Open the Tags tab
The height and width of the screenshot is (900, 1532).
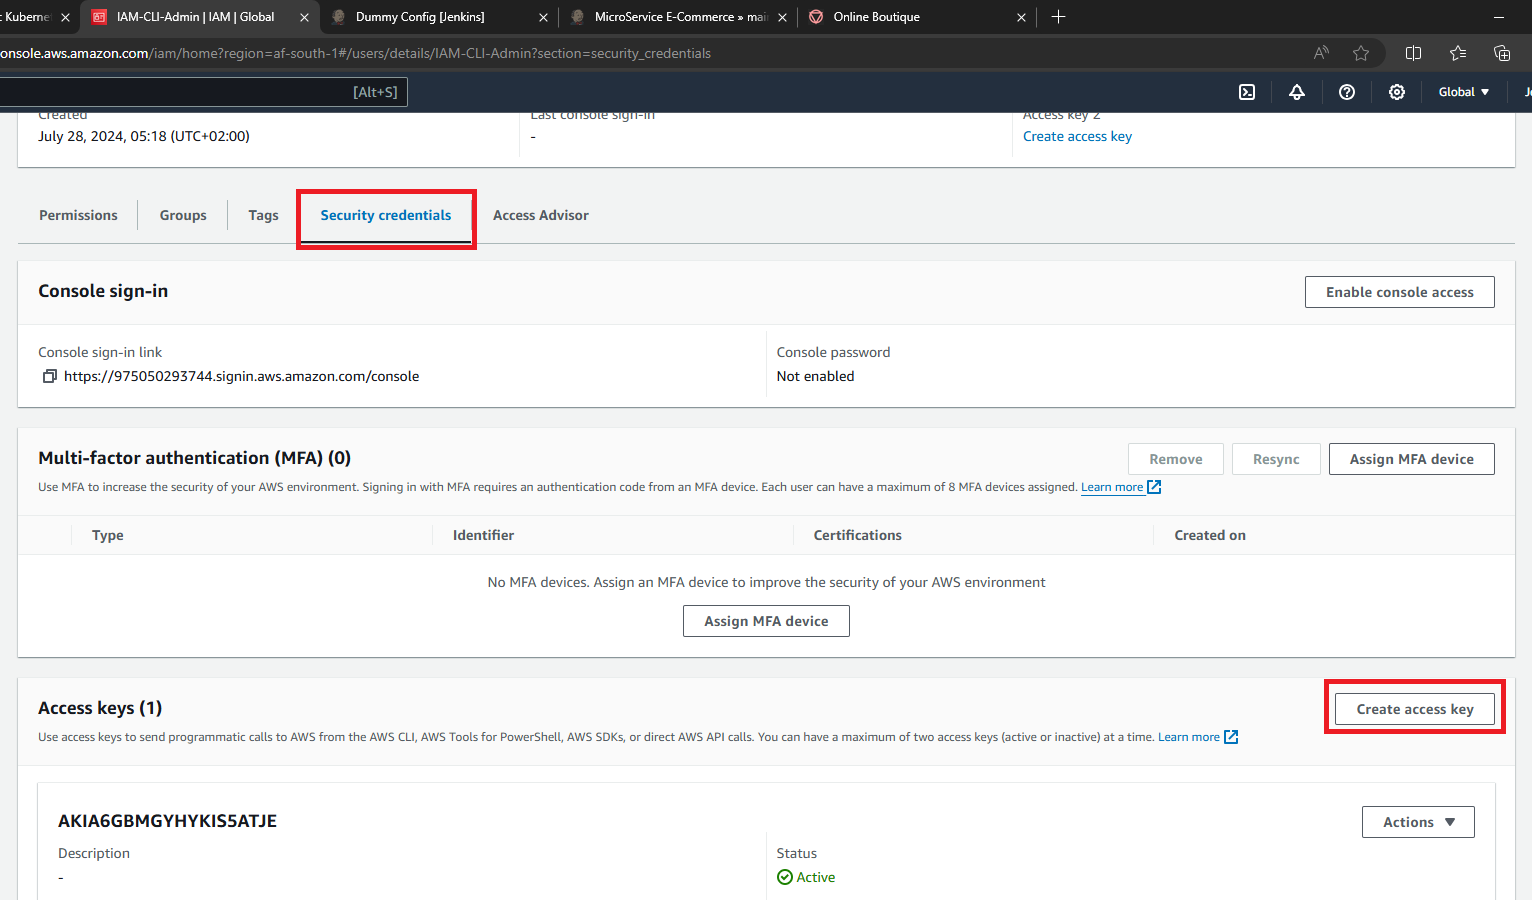tap(263, 215)
